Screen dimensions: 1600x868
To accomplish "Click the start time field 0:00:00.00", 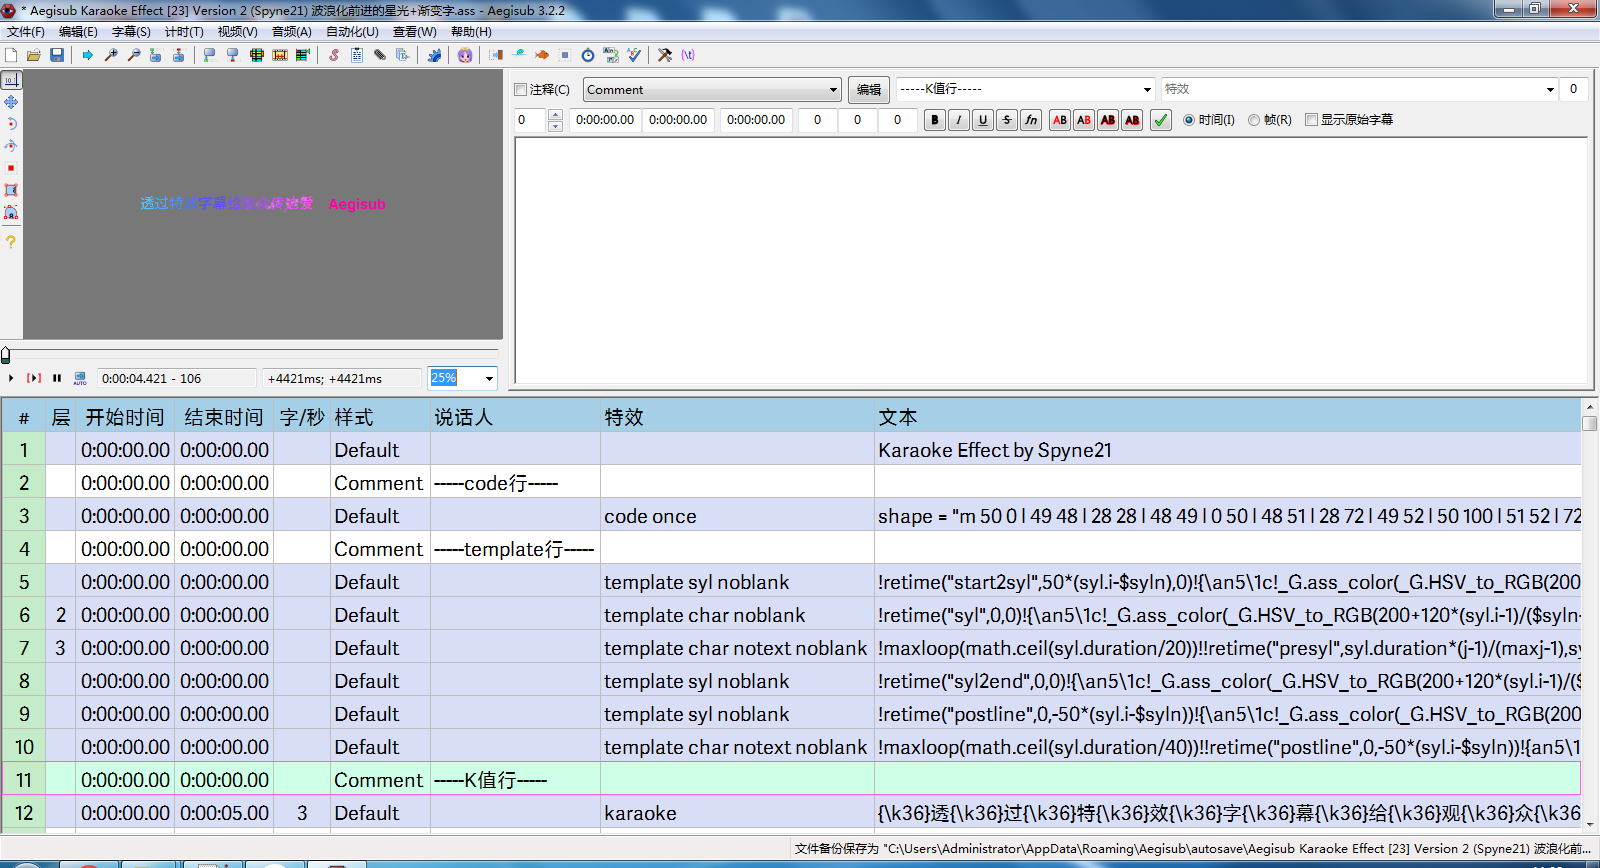I will click(x=605, y=120).
